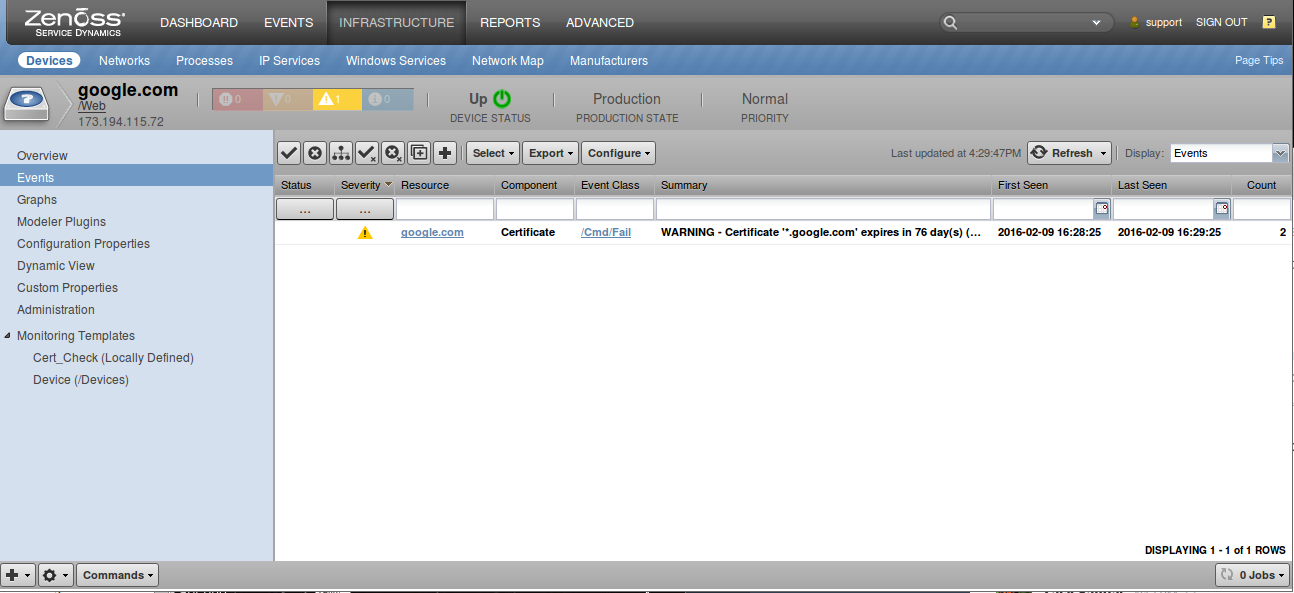The height and width of the screenshot is (593, 1294).
Task: Open the Status filter button
Action: point(304,209)
